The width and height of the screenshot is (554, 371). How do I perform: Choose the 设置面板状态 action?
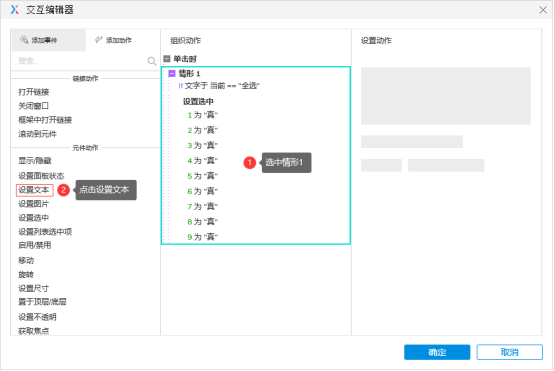[41, 176]
